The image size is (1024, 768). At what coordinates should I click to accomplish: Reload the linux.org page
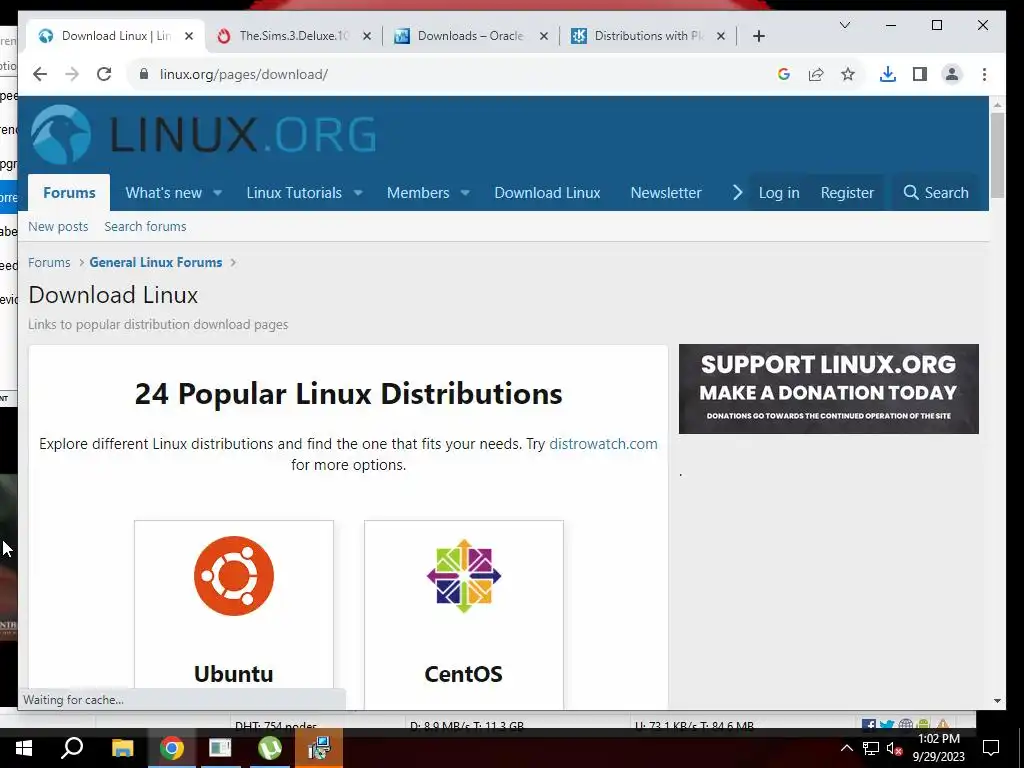(104, 74)
